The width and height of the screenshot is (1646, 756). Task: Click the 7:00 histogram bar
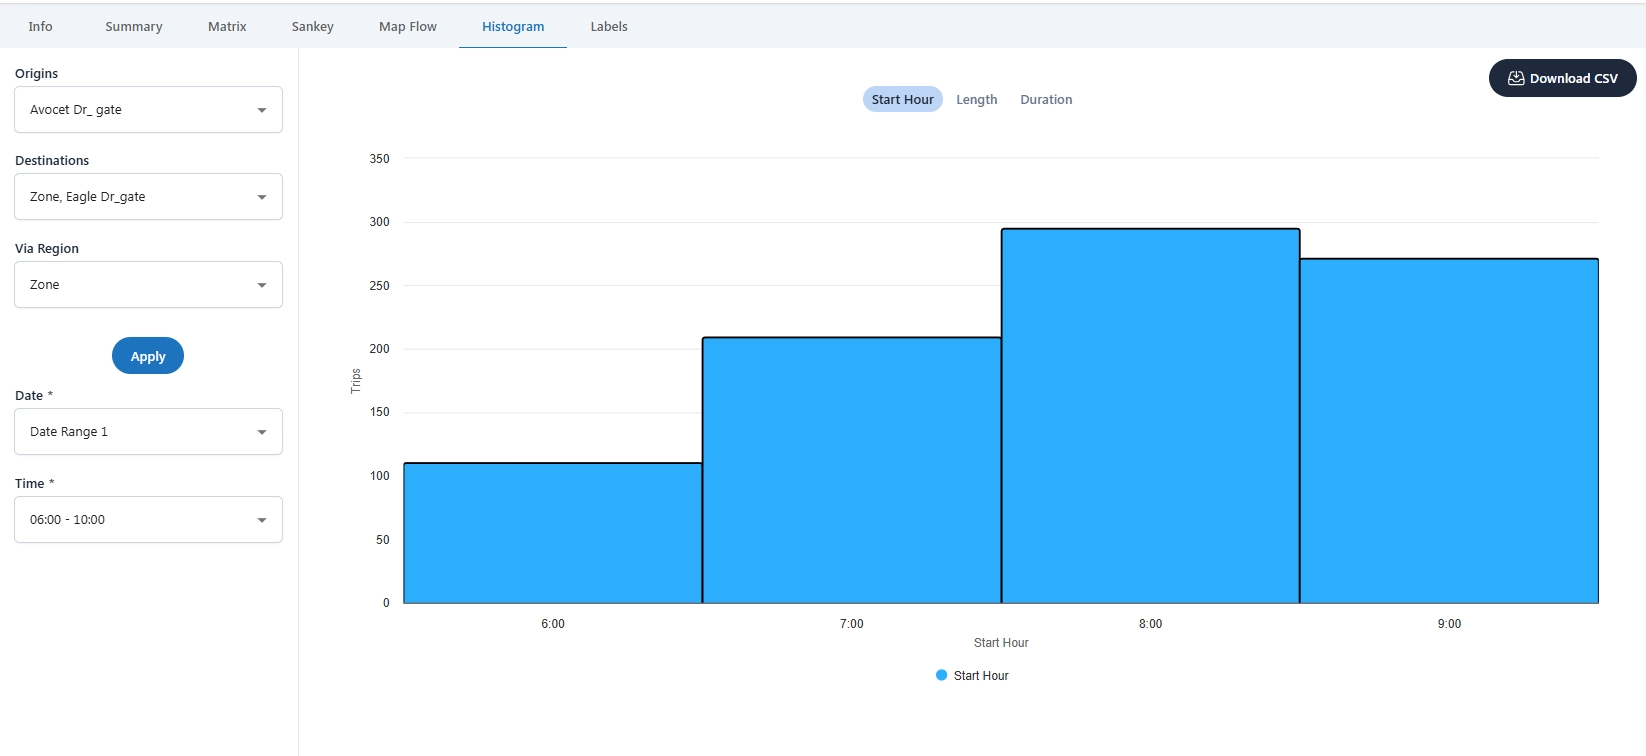tap(852, 470)
